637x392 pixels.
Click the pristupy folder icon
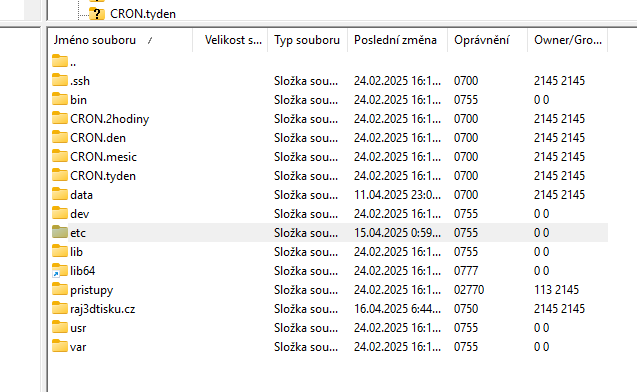click(60, 289)
